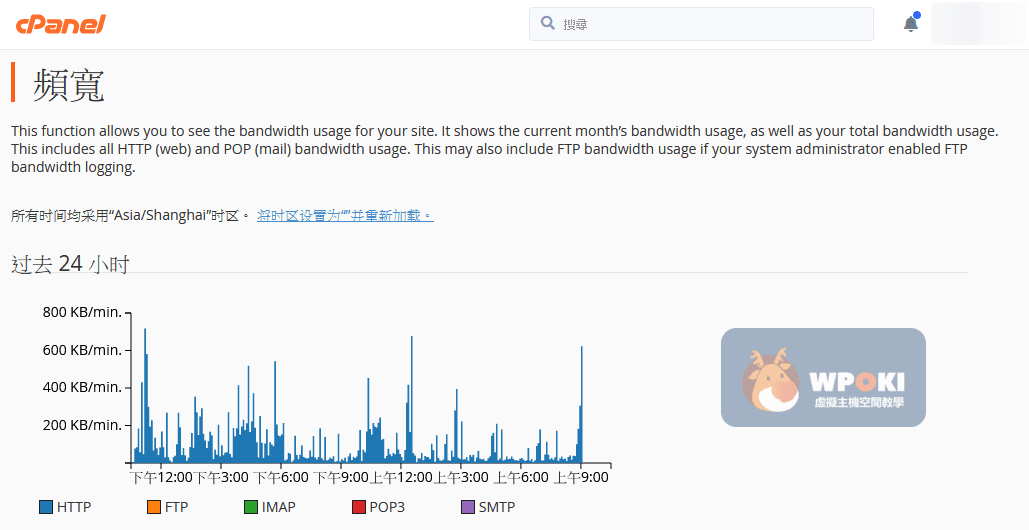Click the orange FTP legend swatch

(153, 507)
